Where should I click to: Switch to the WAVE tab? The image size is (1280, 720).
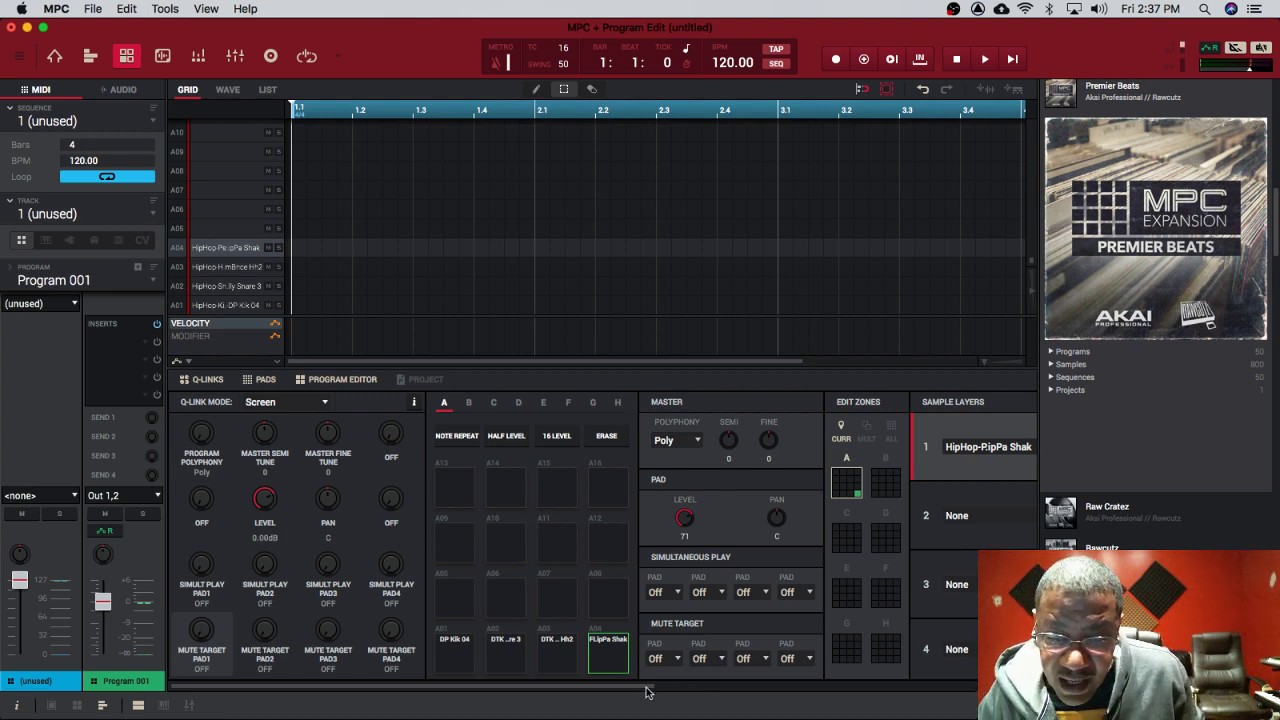click(228, 90)
